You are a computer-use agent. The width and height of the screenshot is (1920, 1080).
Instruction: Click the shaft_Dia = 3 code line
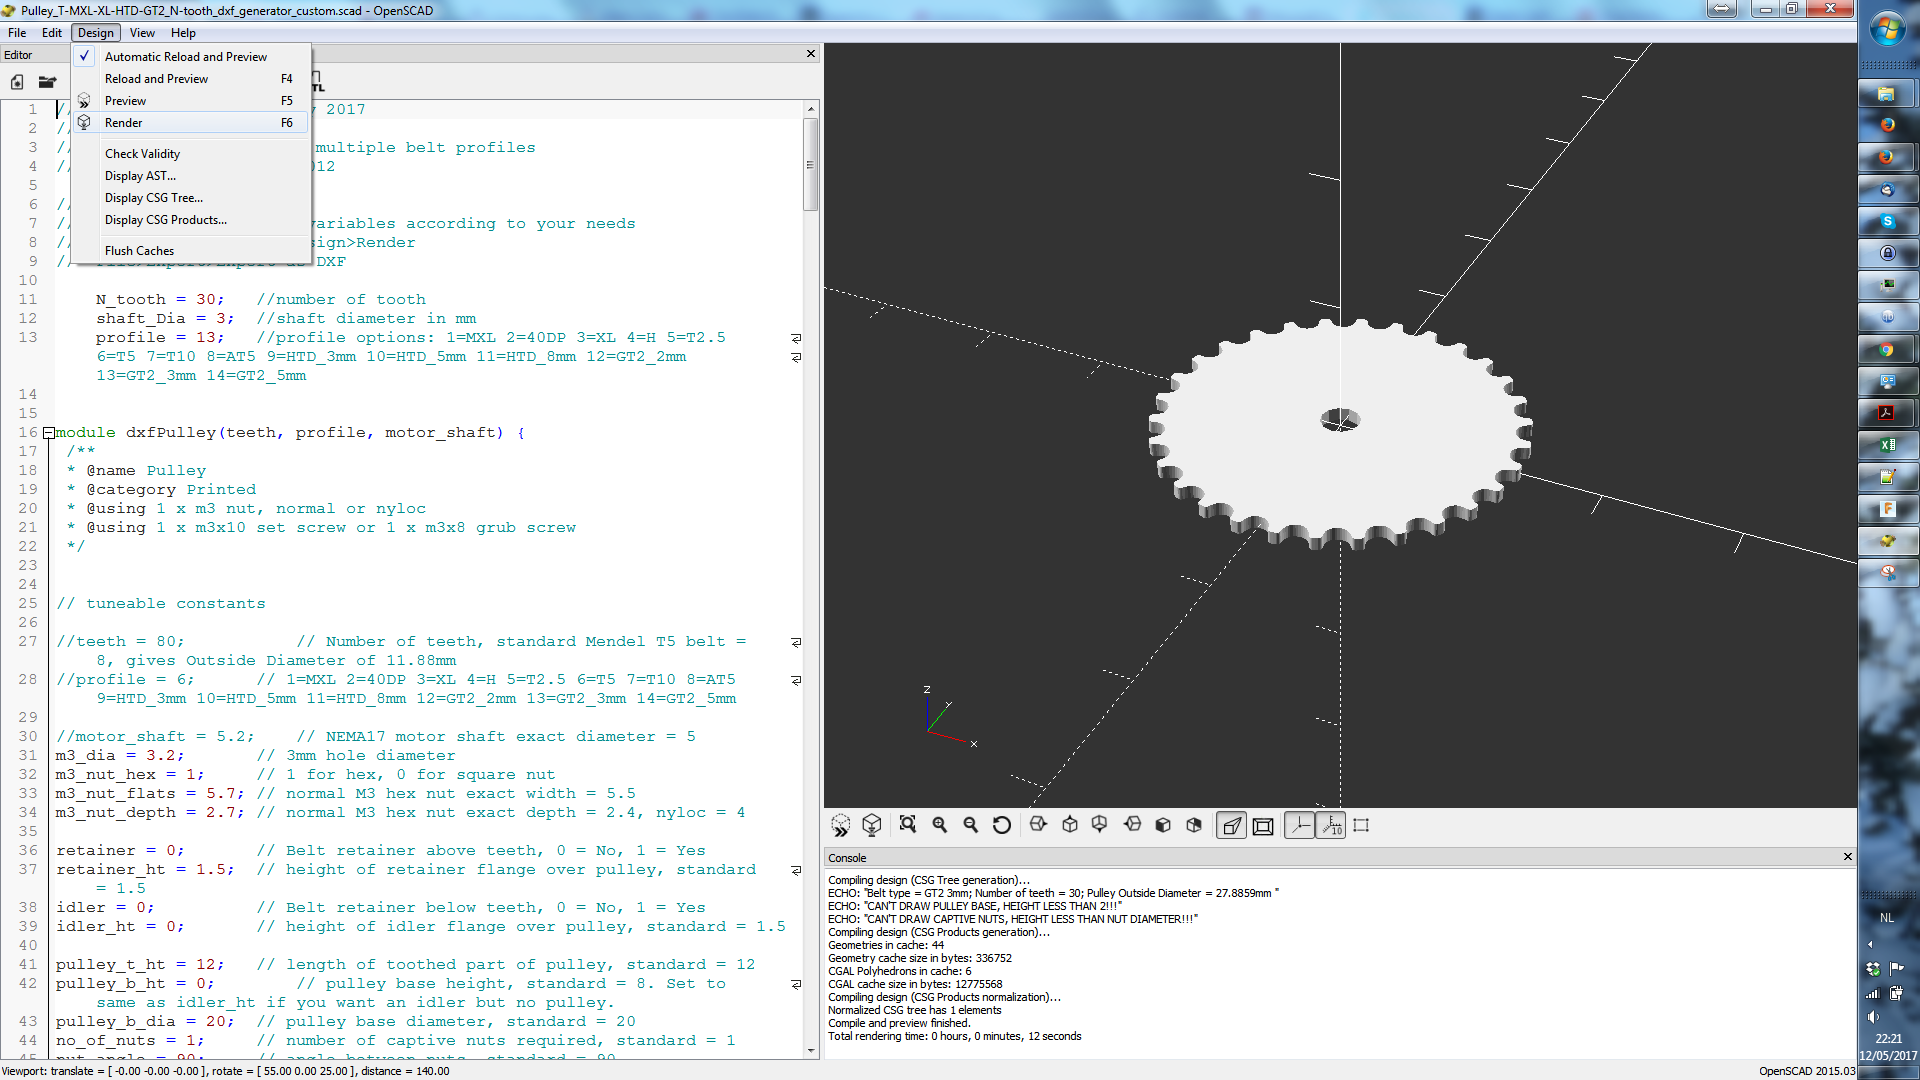point(286,318)
